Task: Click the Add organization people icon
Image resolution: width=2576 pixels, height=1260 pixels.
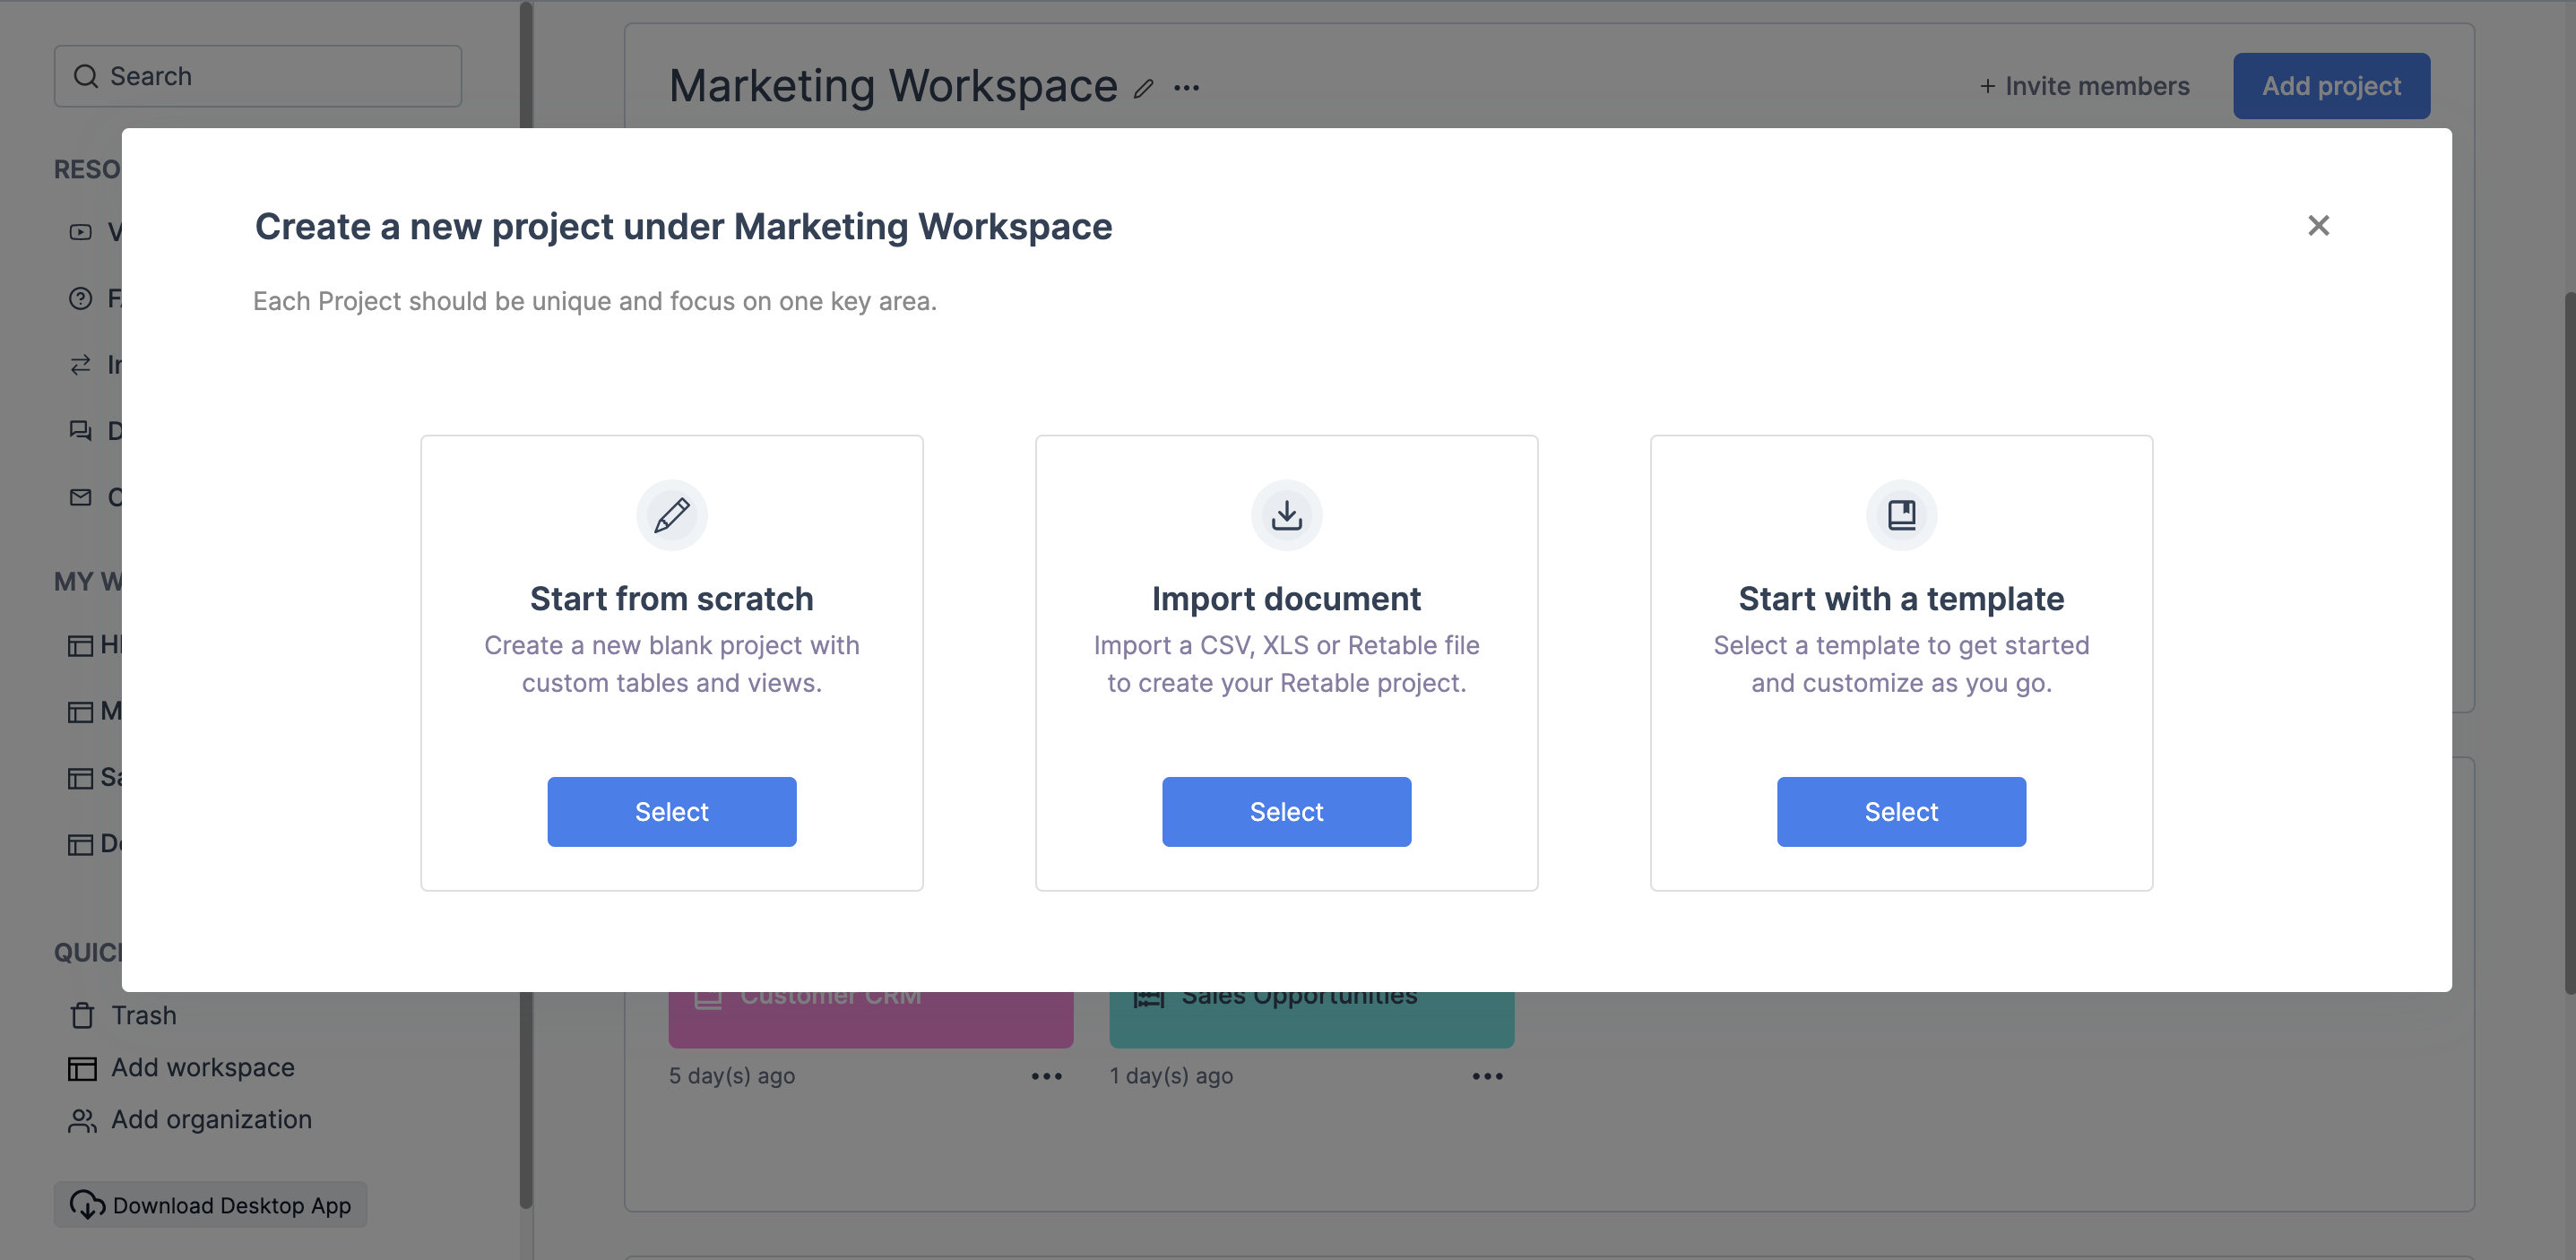Action: [82, 1120]
